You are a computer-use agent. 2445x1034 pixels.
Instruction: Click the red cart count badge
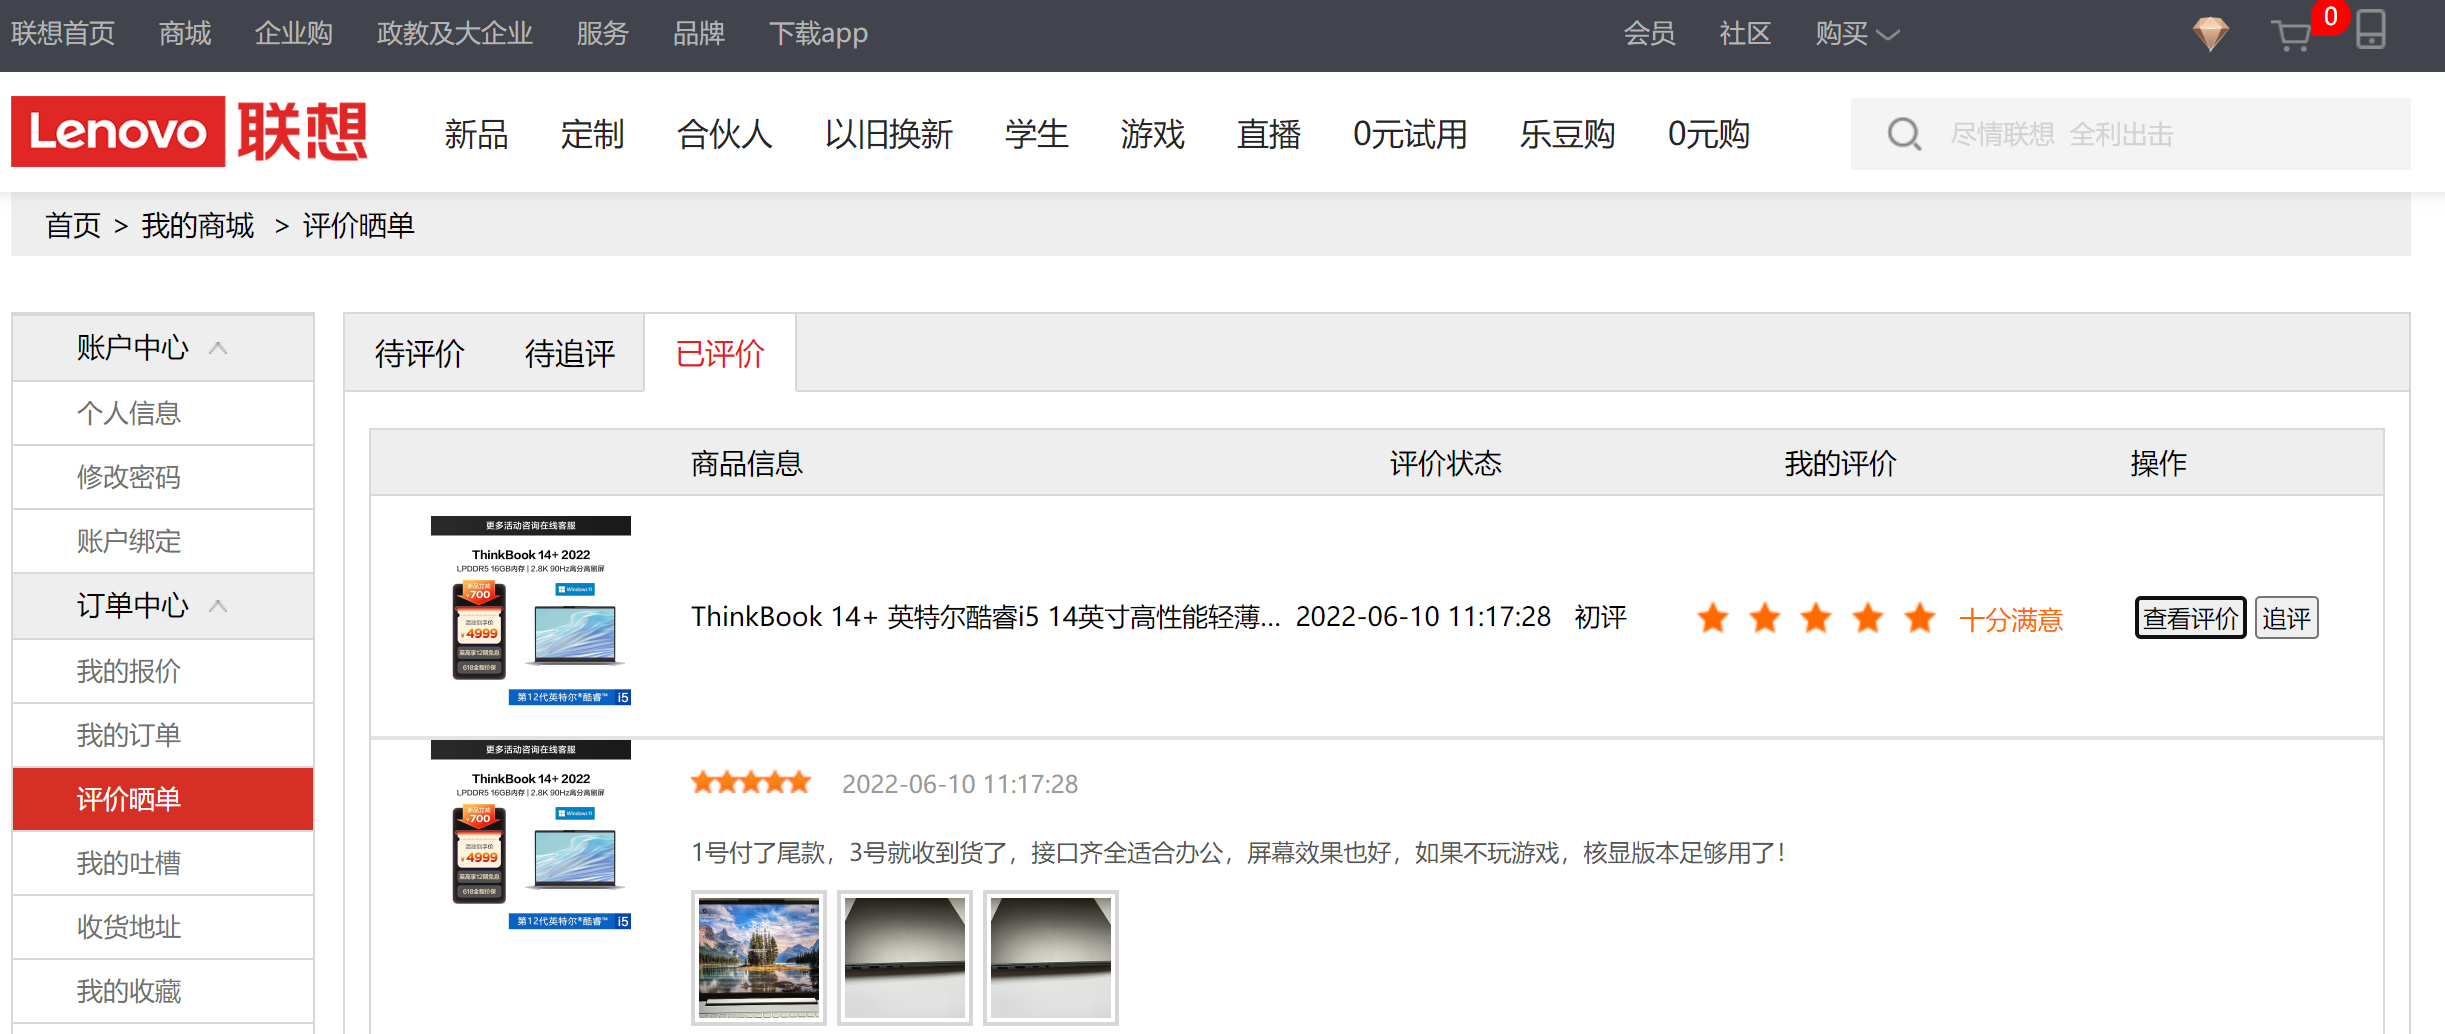point(2330,17)
